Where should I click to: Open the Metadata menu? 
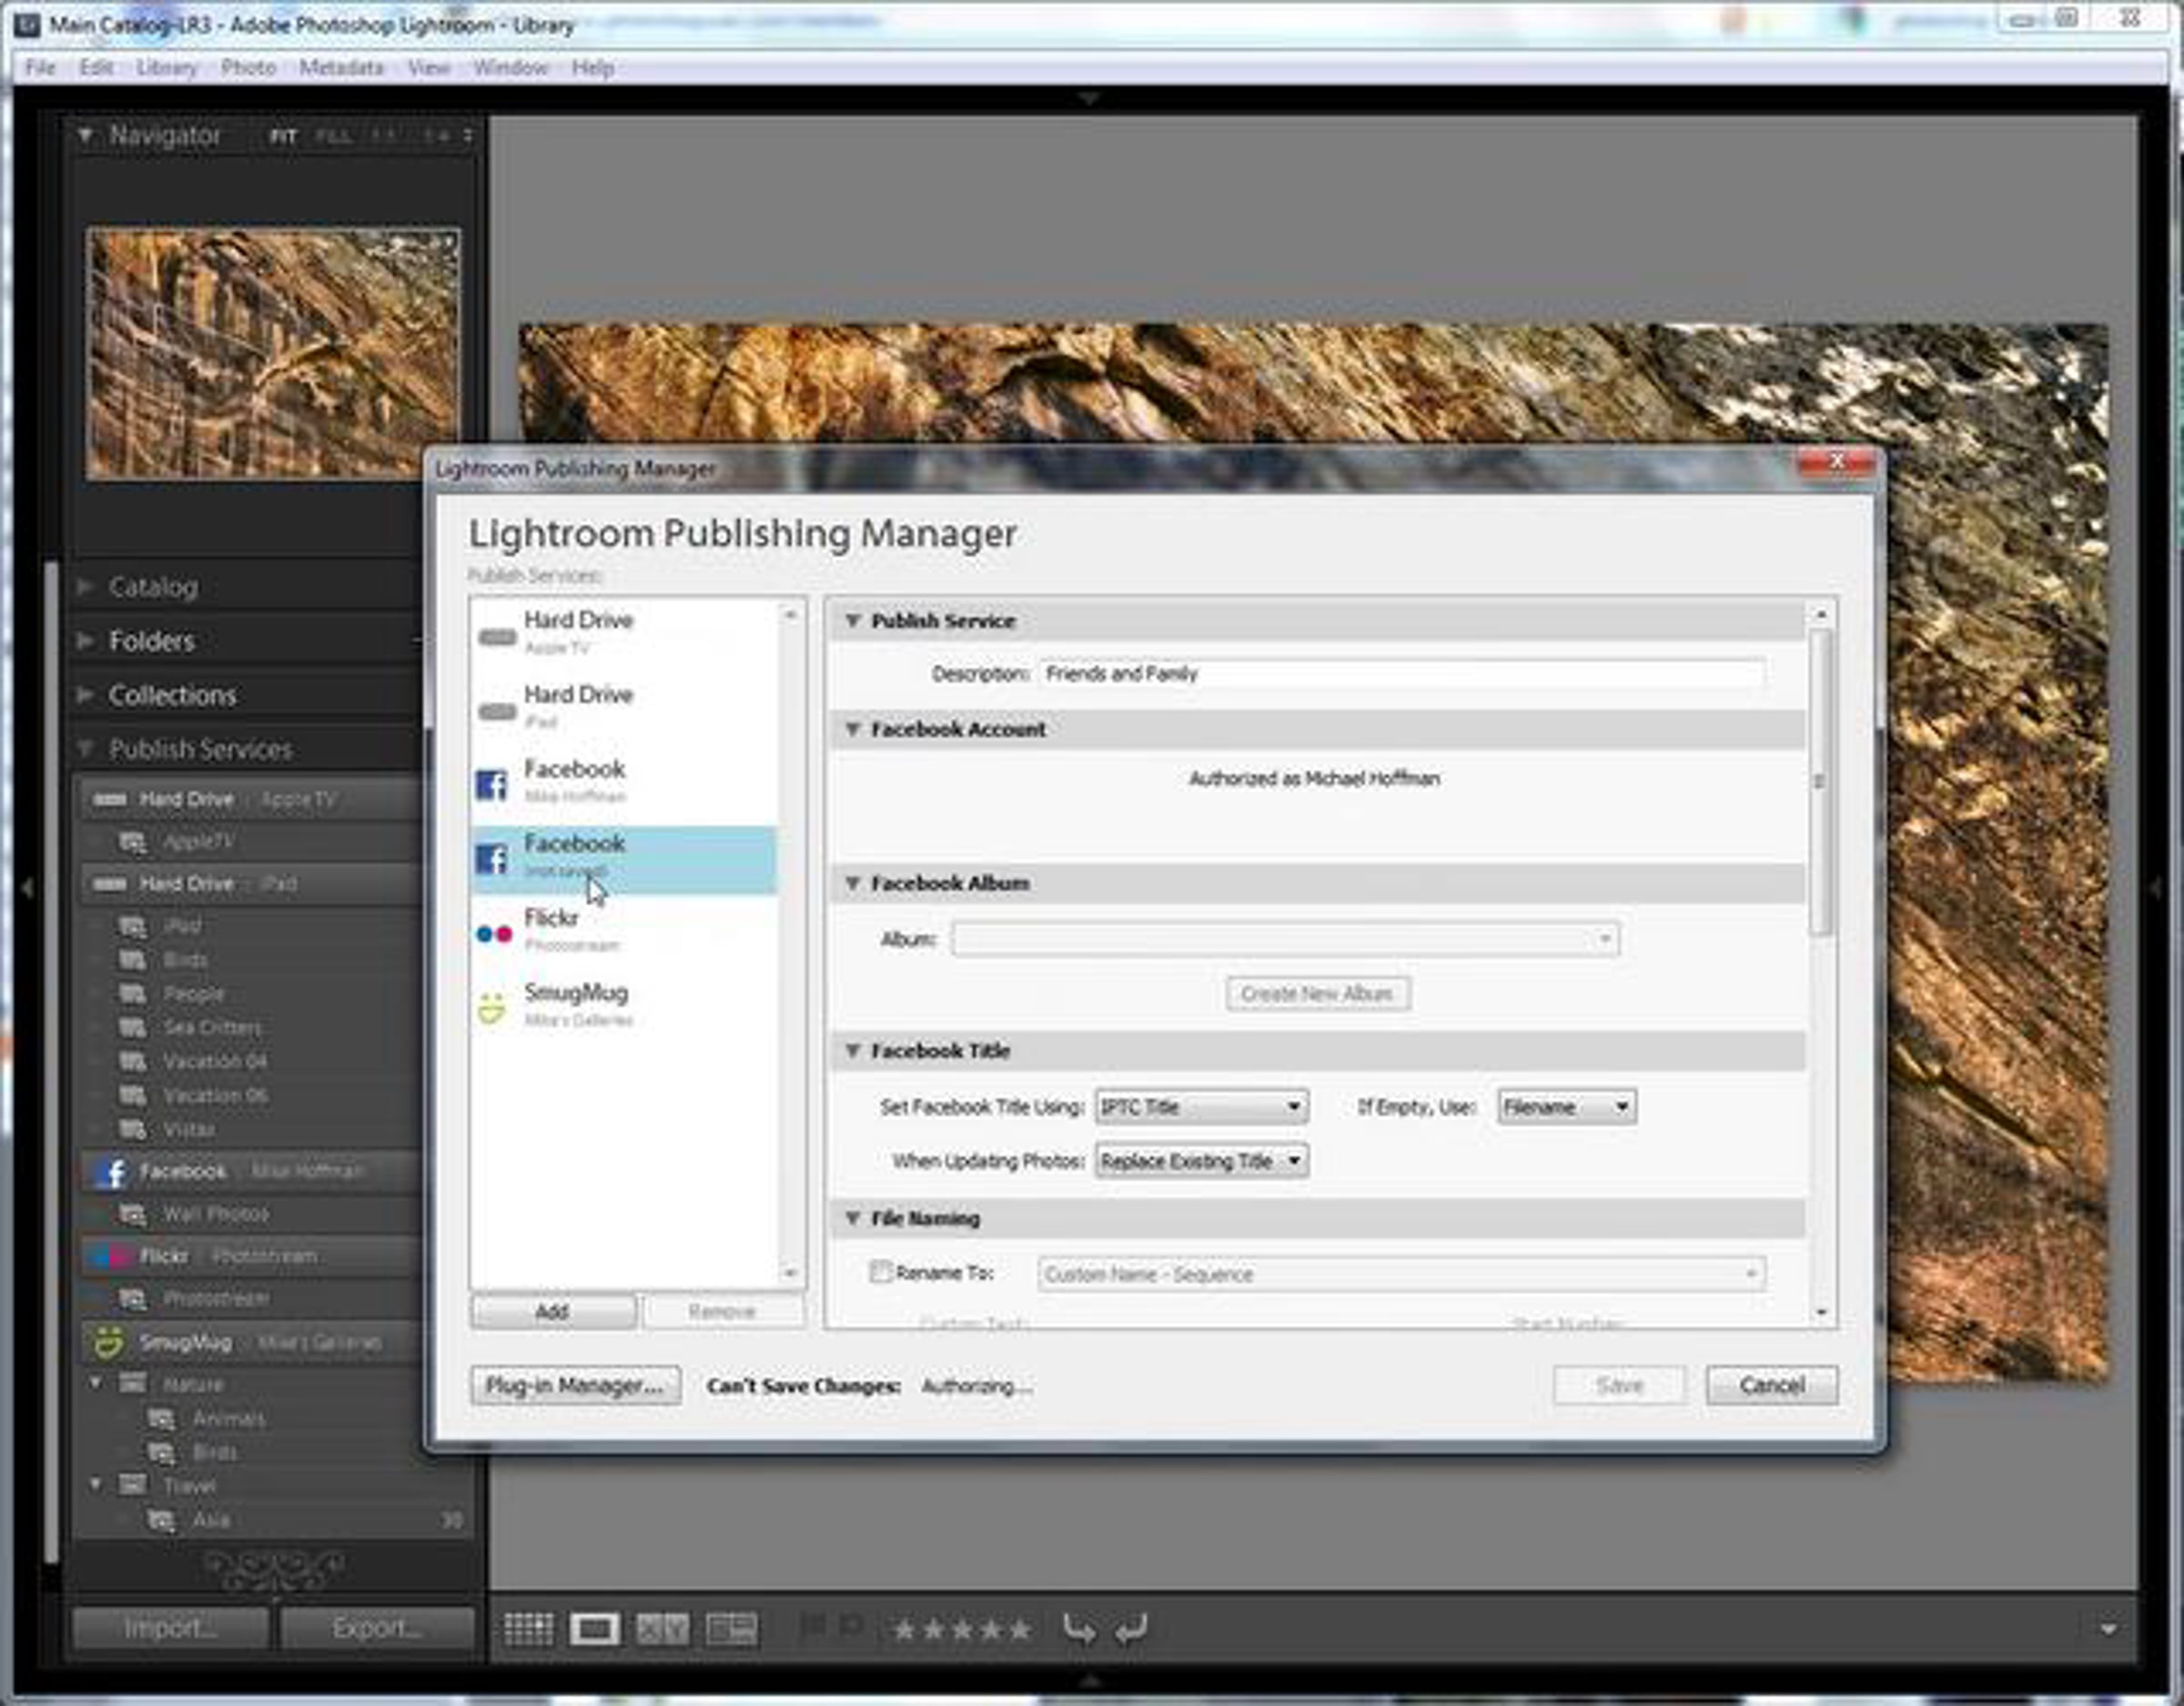coord(341,68)
